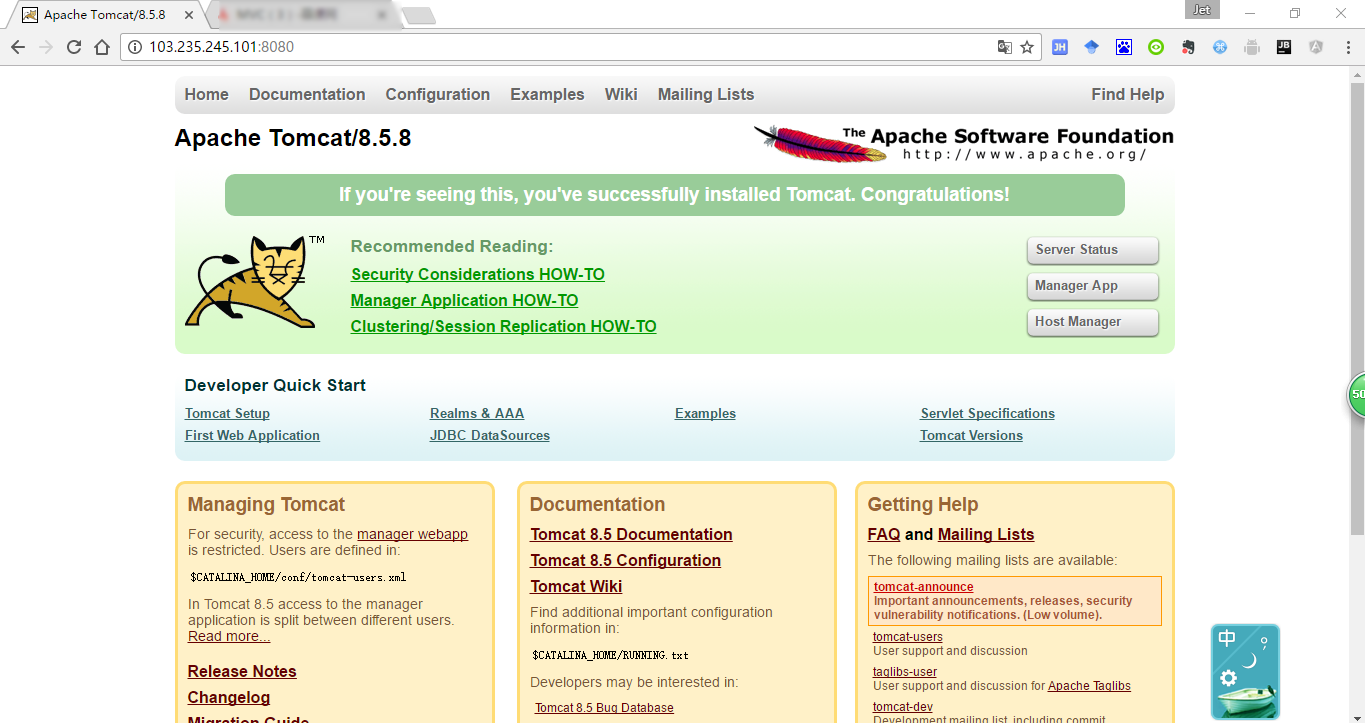Image resolution: width=1365 pixels, height=723 pixels.
Task: Click the Manager App button
Action: (1092, 286)
